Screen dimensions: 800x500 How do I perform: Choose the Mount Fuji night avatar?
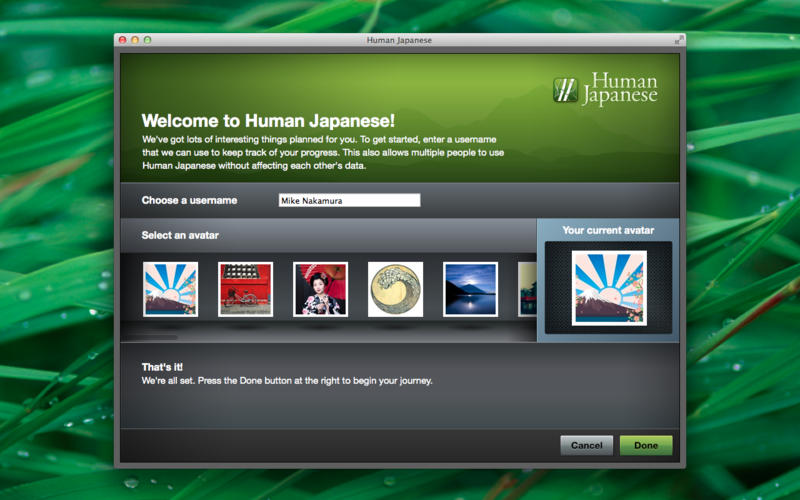[x=470, y=289]
